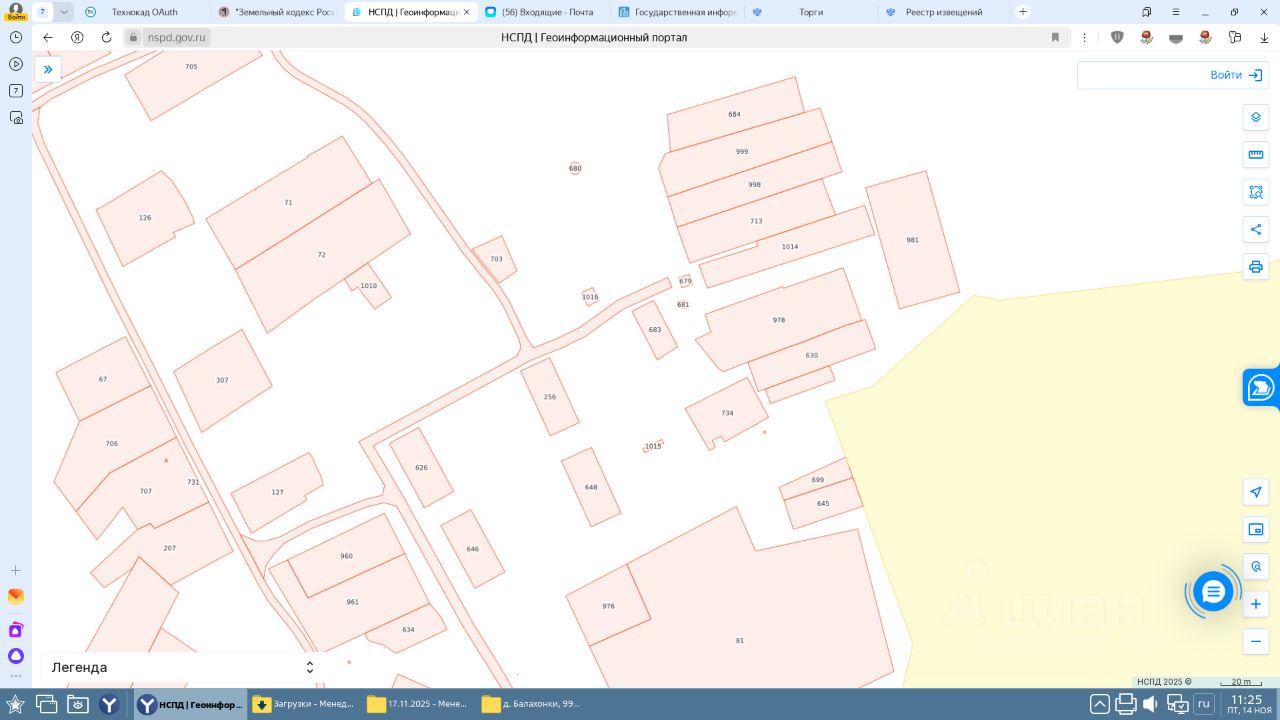This screenshot has width=1280, height=720.
Task: Zoom in with the plus button
Action: click(1256, 604)
